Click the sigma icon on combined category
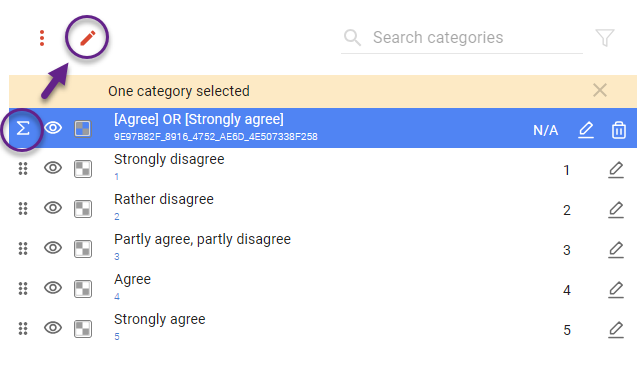The height and width of the screenshot is (368, 637). pyautogui.click(x=23, y=129)
